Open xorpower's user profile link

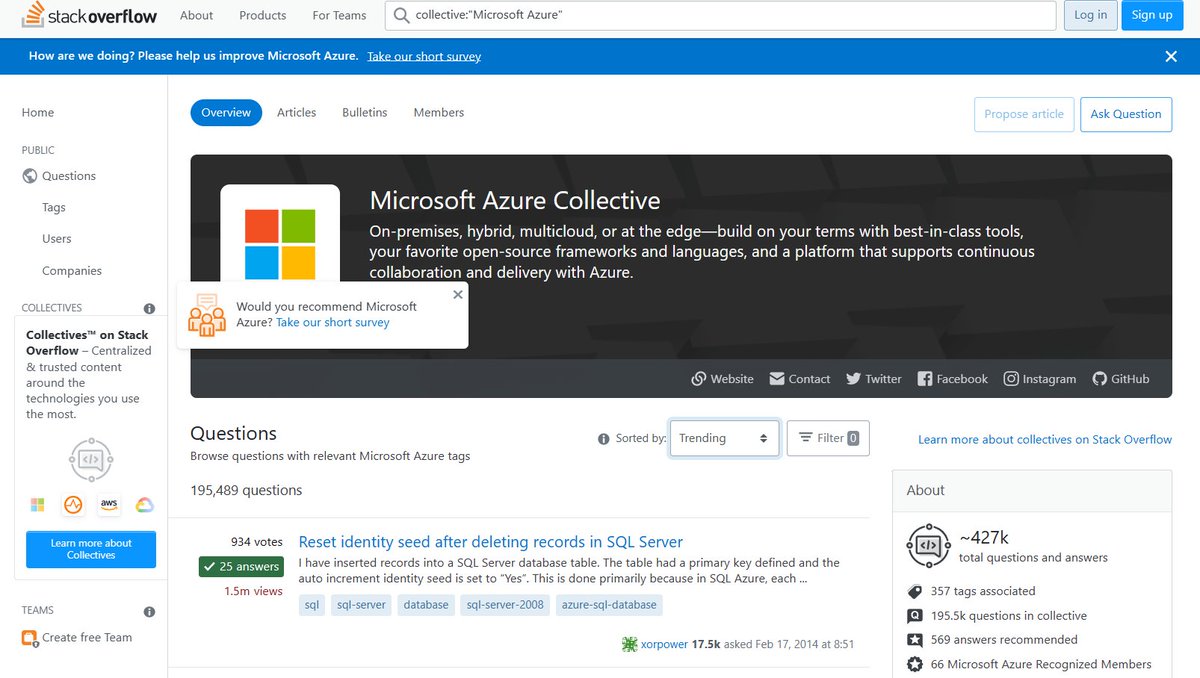pos(664,644)
